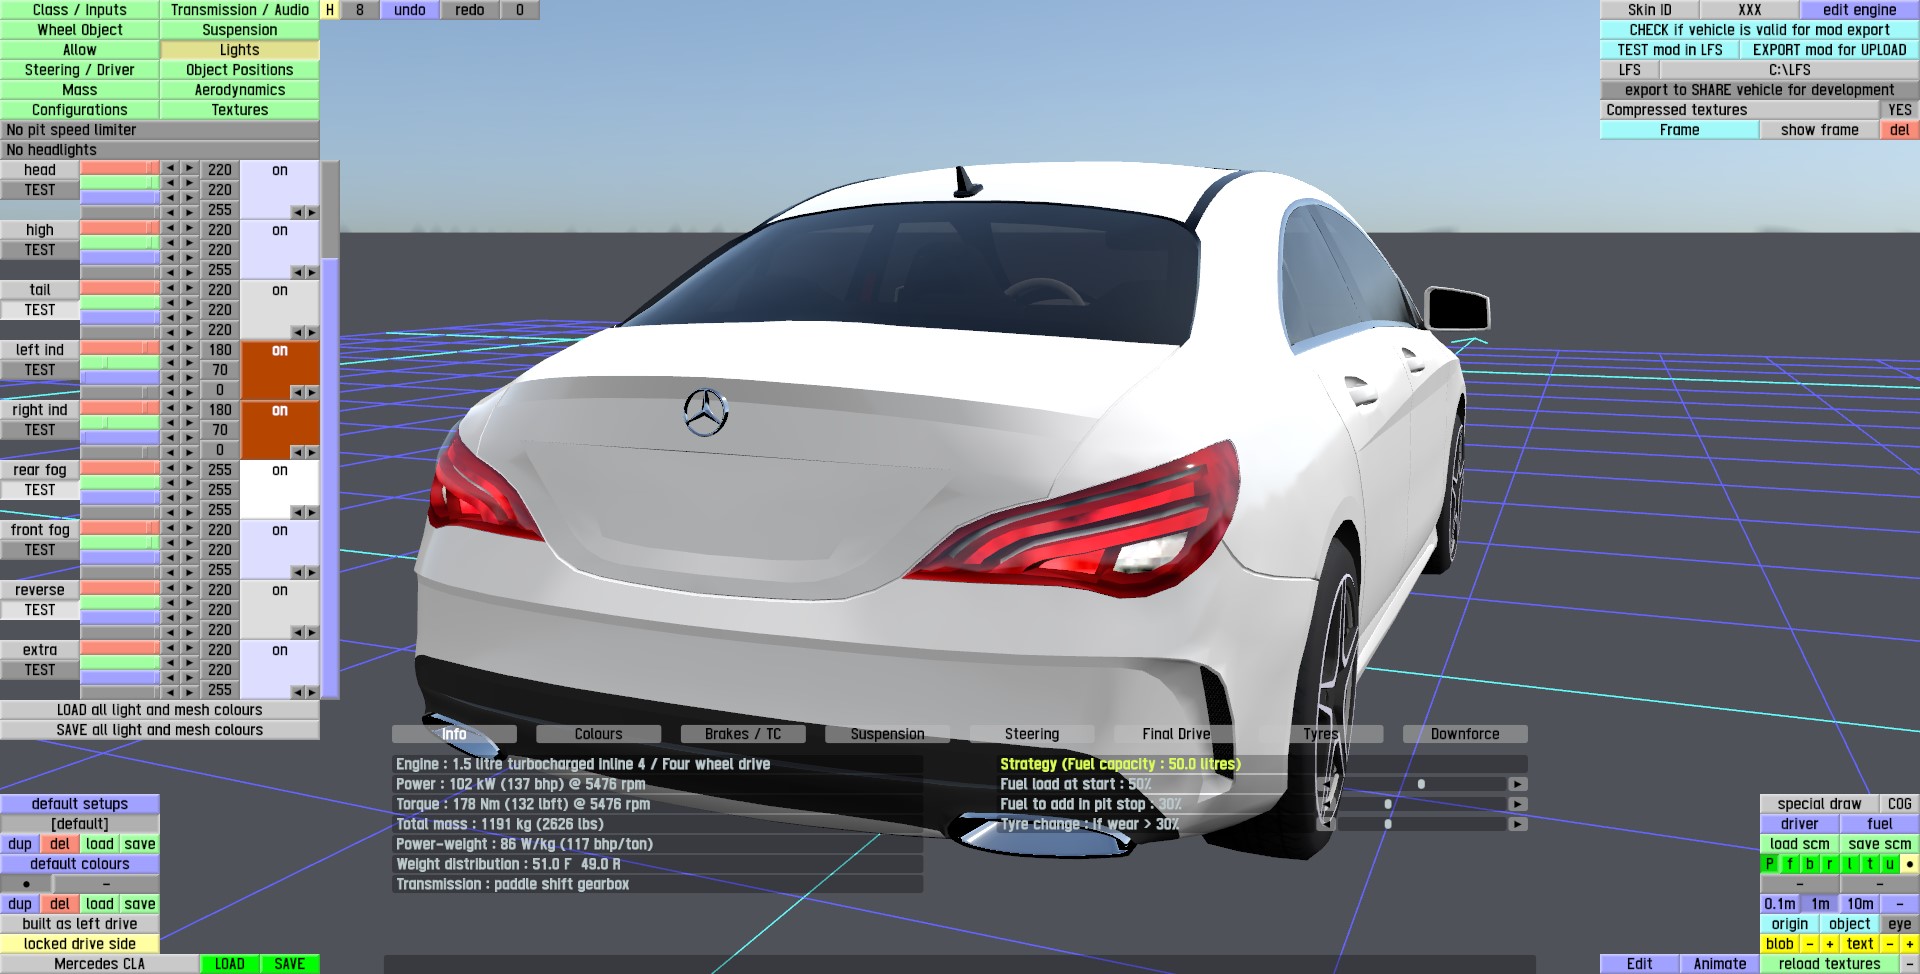Select the f view button
The image size is (1920, 974).
coord(1790,864)
